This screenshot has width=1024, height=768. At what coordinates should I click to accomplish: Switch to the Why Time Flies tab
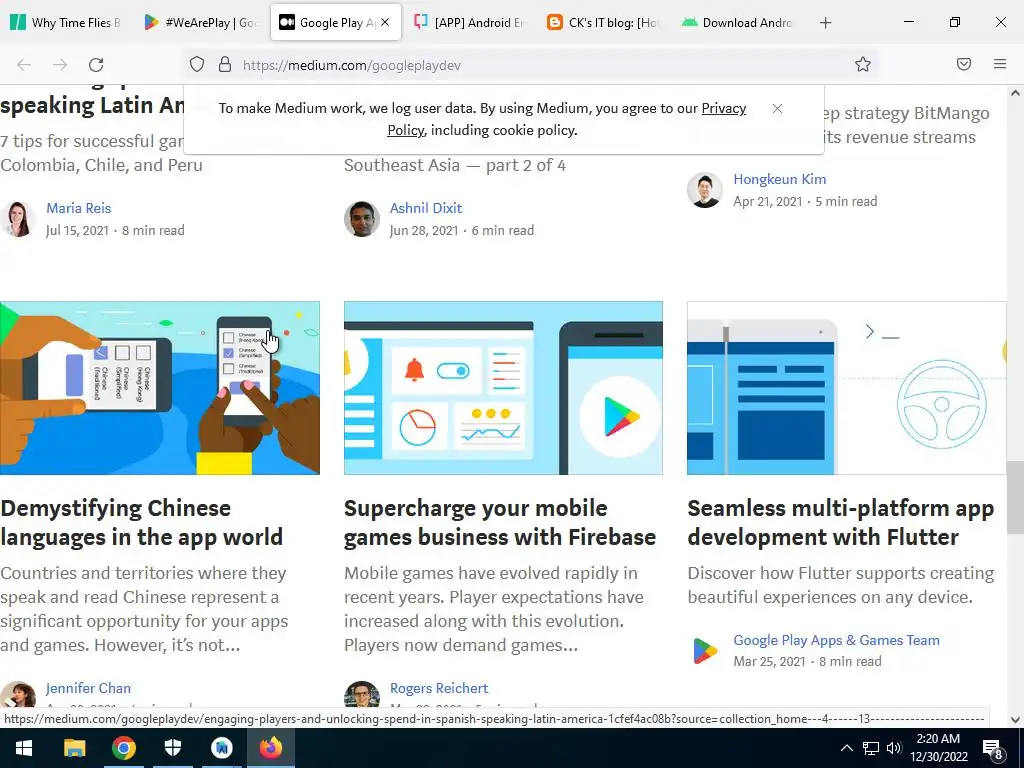point(65,23)
